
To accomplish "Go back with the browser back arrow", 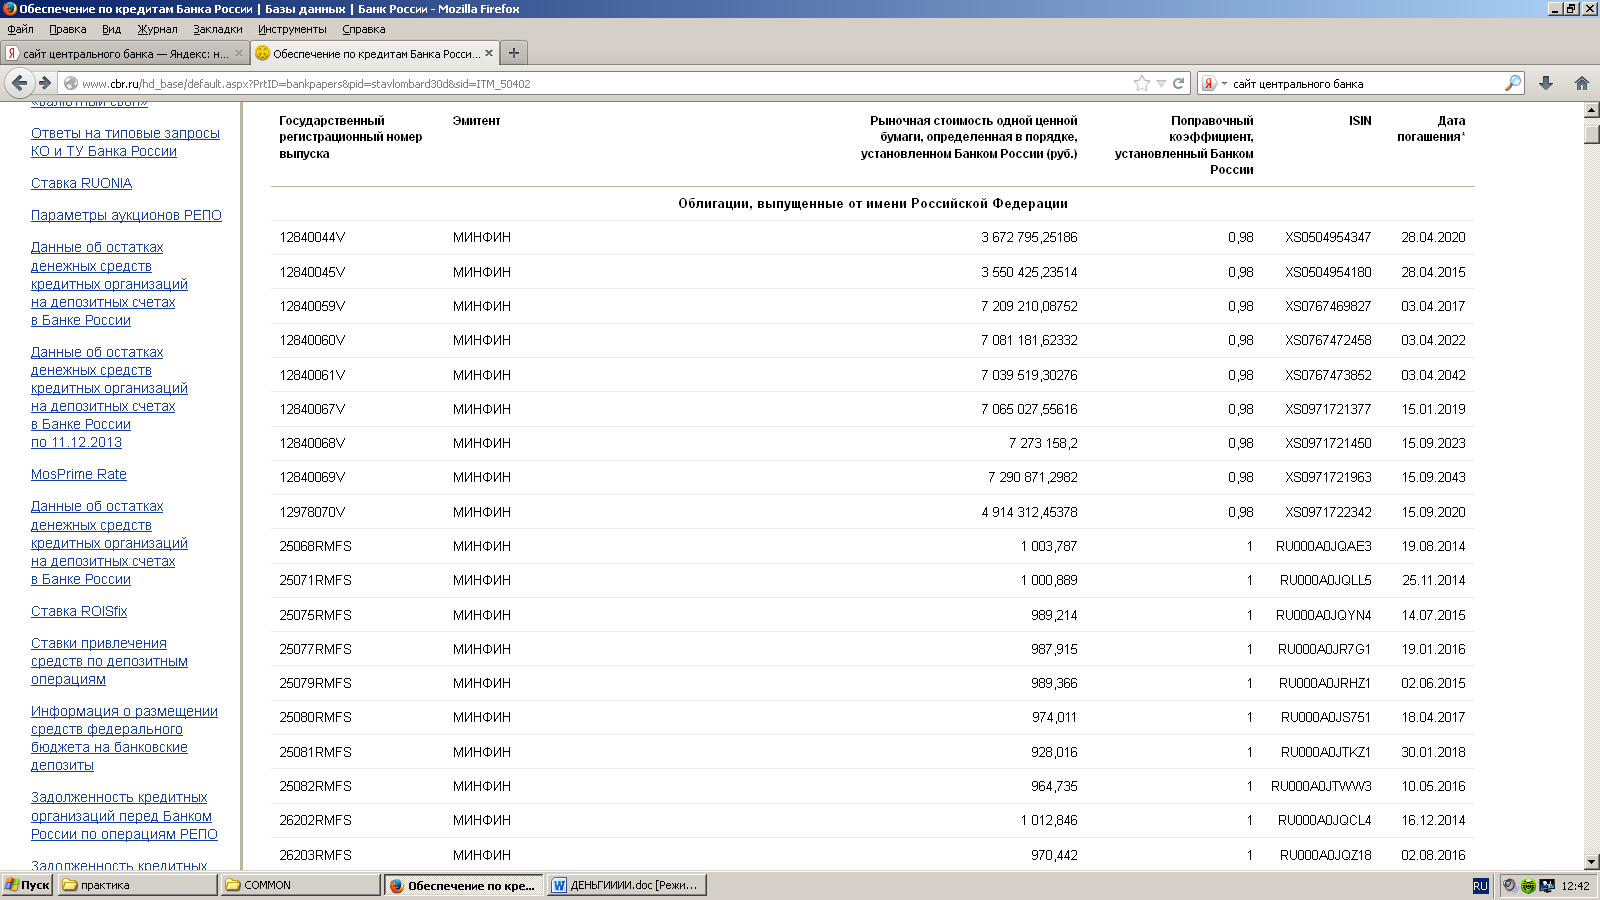I will click(19, 83).
